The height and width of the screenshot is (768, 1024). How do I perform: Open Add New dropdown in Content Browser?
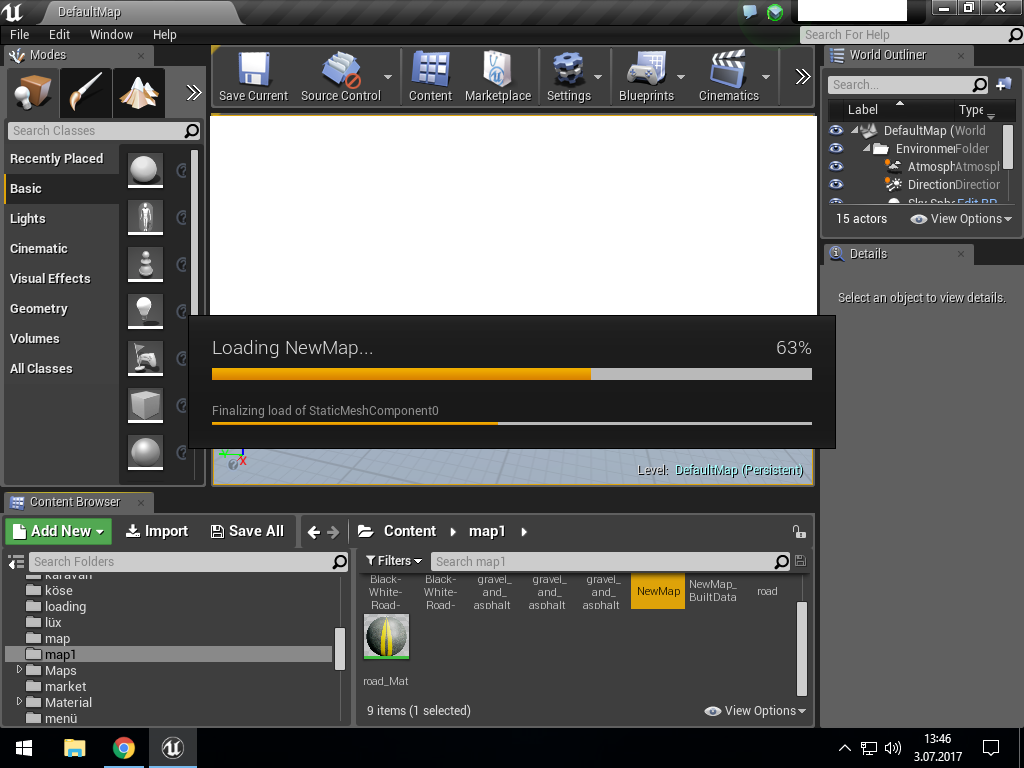tap(59, 531)
